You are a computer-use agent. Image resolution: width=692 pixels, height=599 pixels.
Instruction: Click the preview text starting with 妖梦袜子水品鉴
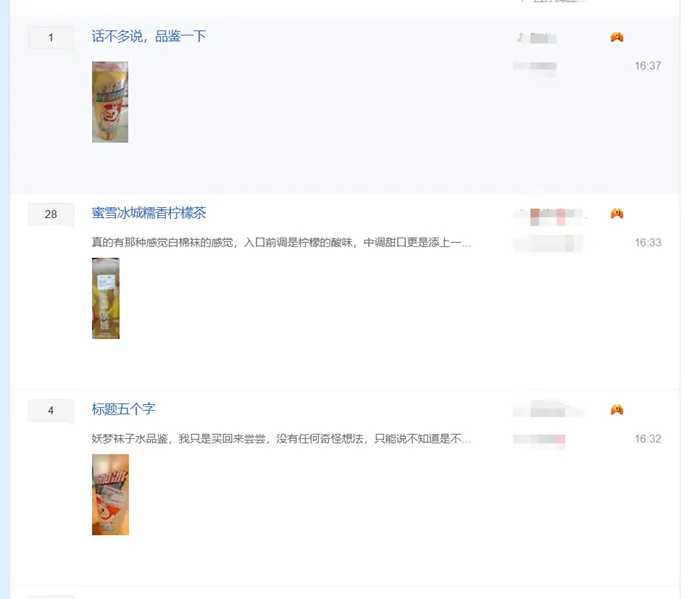tap(281, 439)
